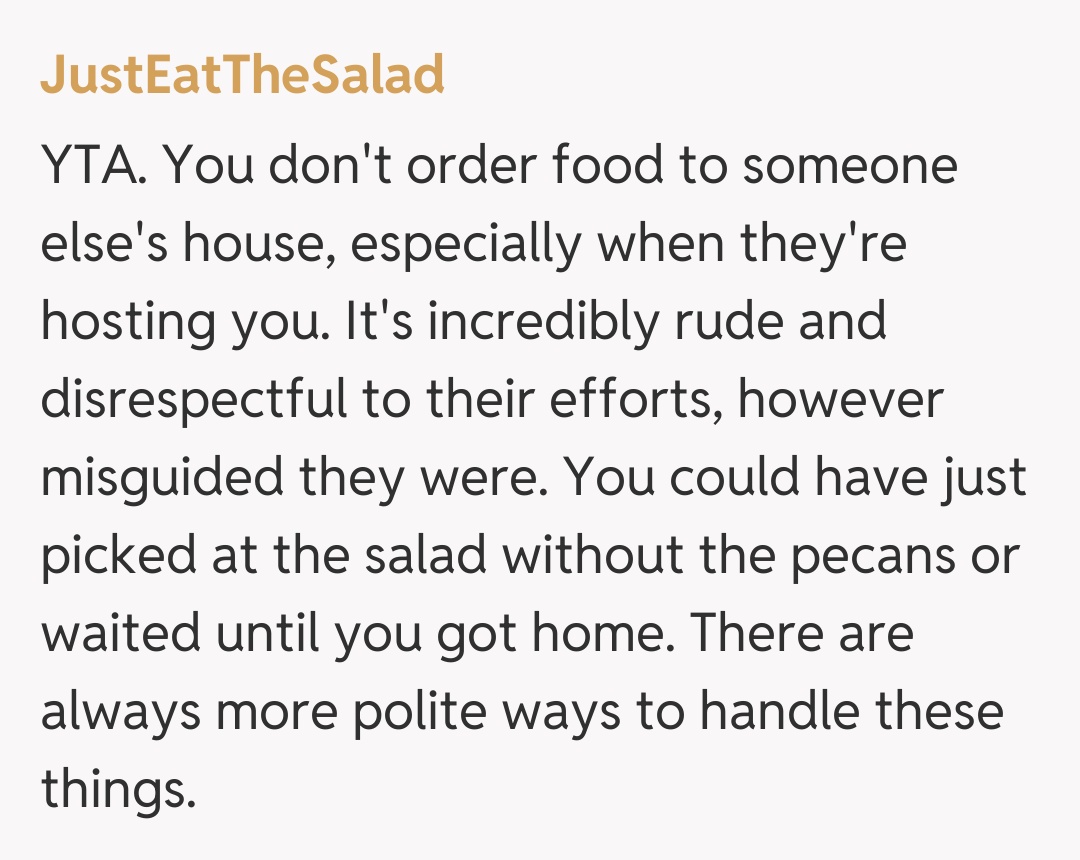Select the word "disrespectful" in the comment
Viewport: 1080px width, 860px height.
tap(195, 400)
